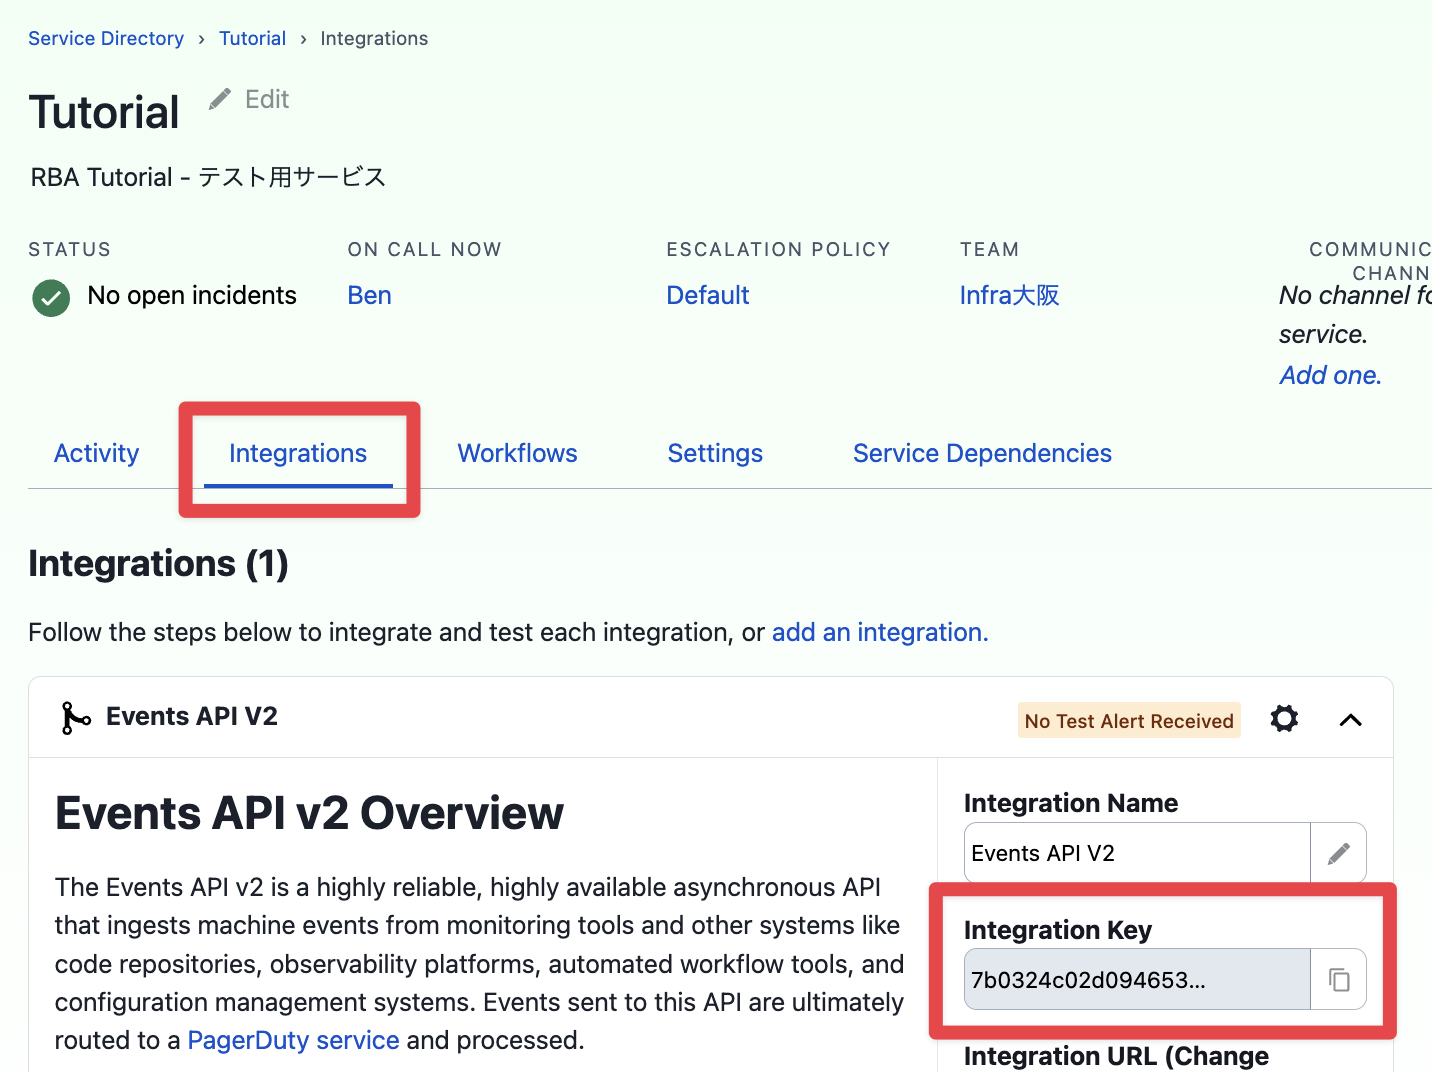Click the add an integration link

point(880,632)
